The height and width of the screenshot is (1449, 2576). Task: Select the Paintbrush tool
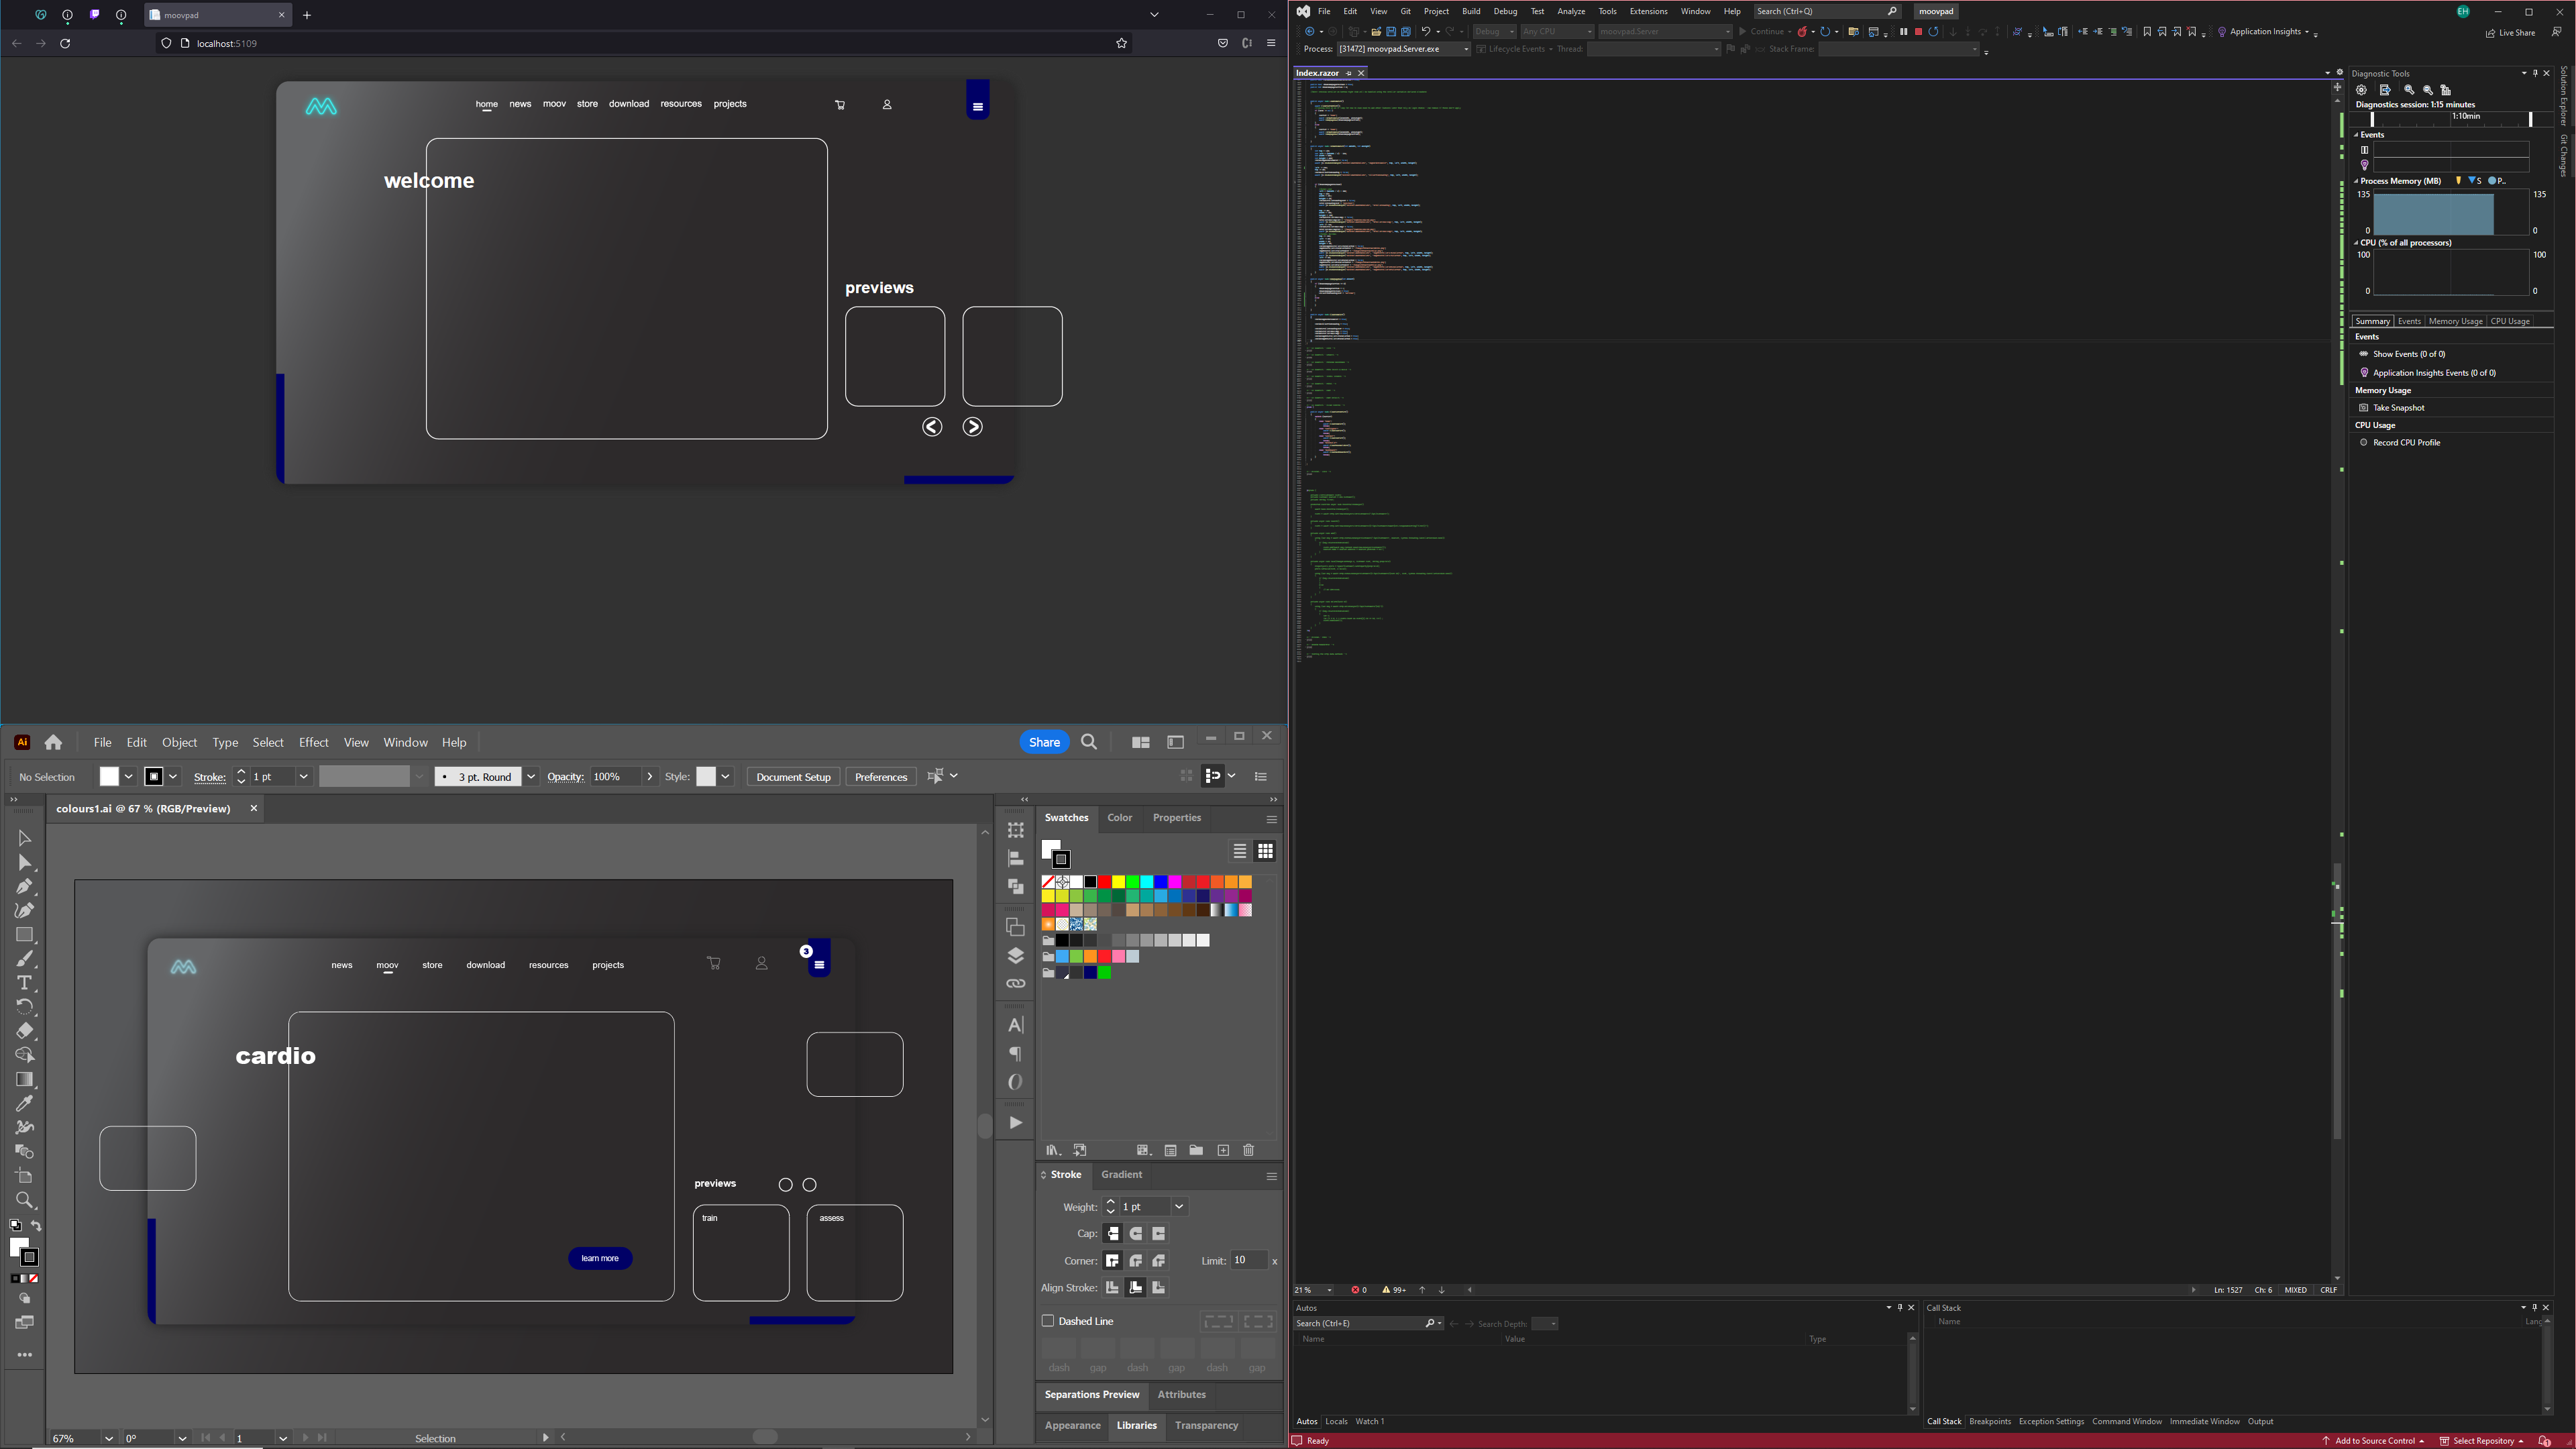[x=24, y=959]
